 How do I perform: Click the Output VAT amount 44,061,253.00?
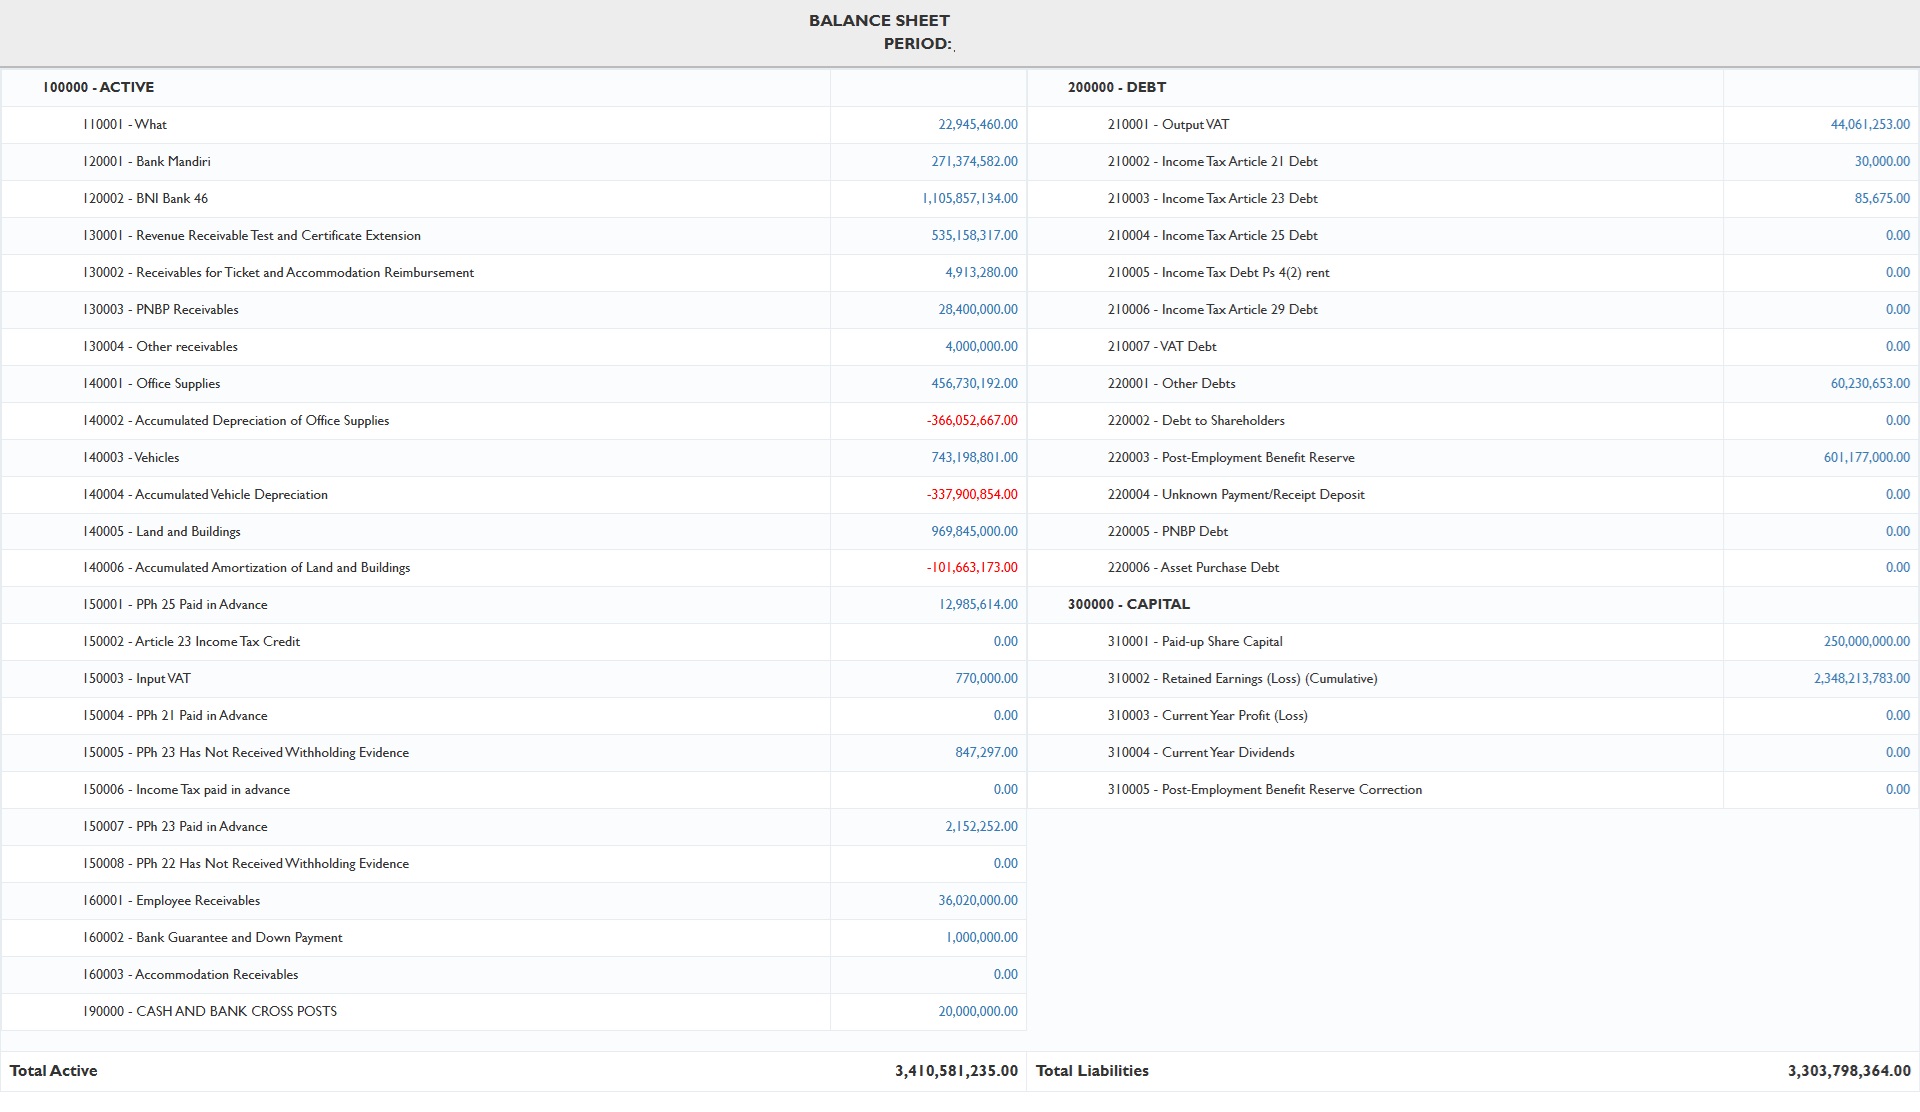(1870, 125)
